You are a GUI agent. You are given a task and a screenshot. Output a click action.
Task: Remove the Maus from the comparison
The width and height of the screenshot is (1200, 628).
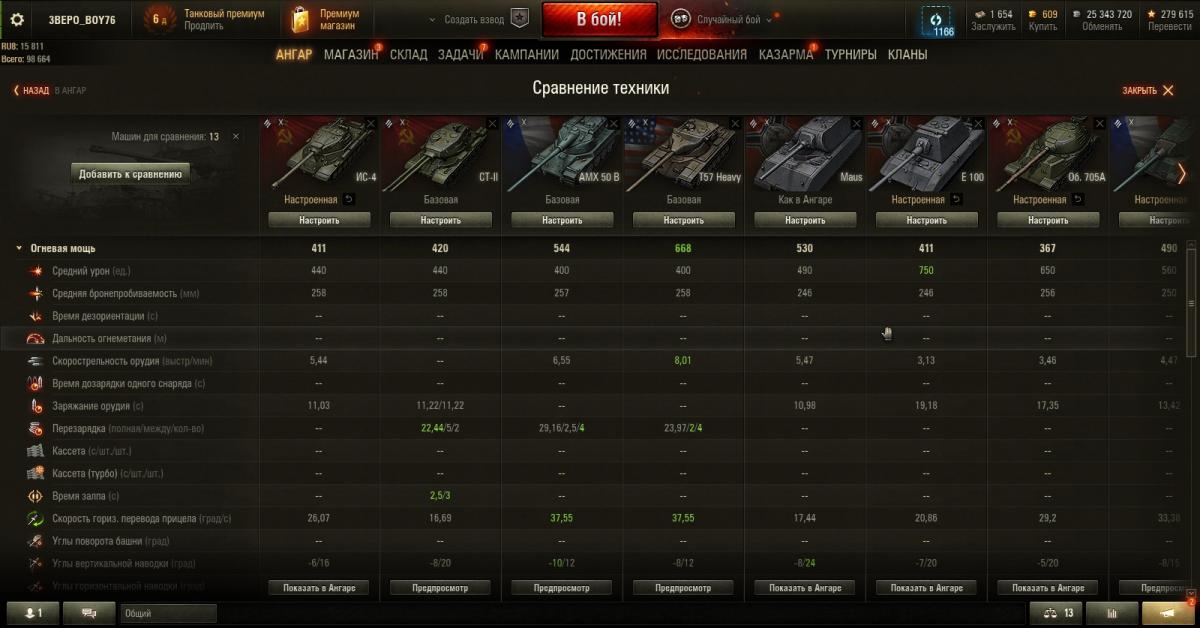[x=857, y=123]
